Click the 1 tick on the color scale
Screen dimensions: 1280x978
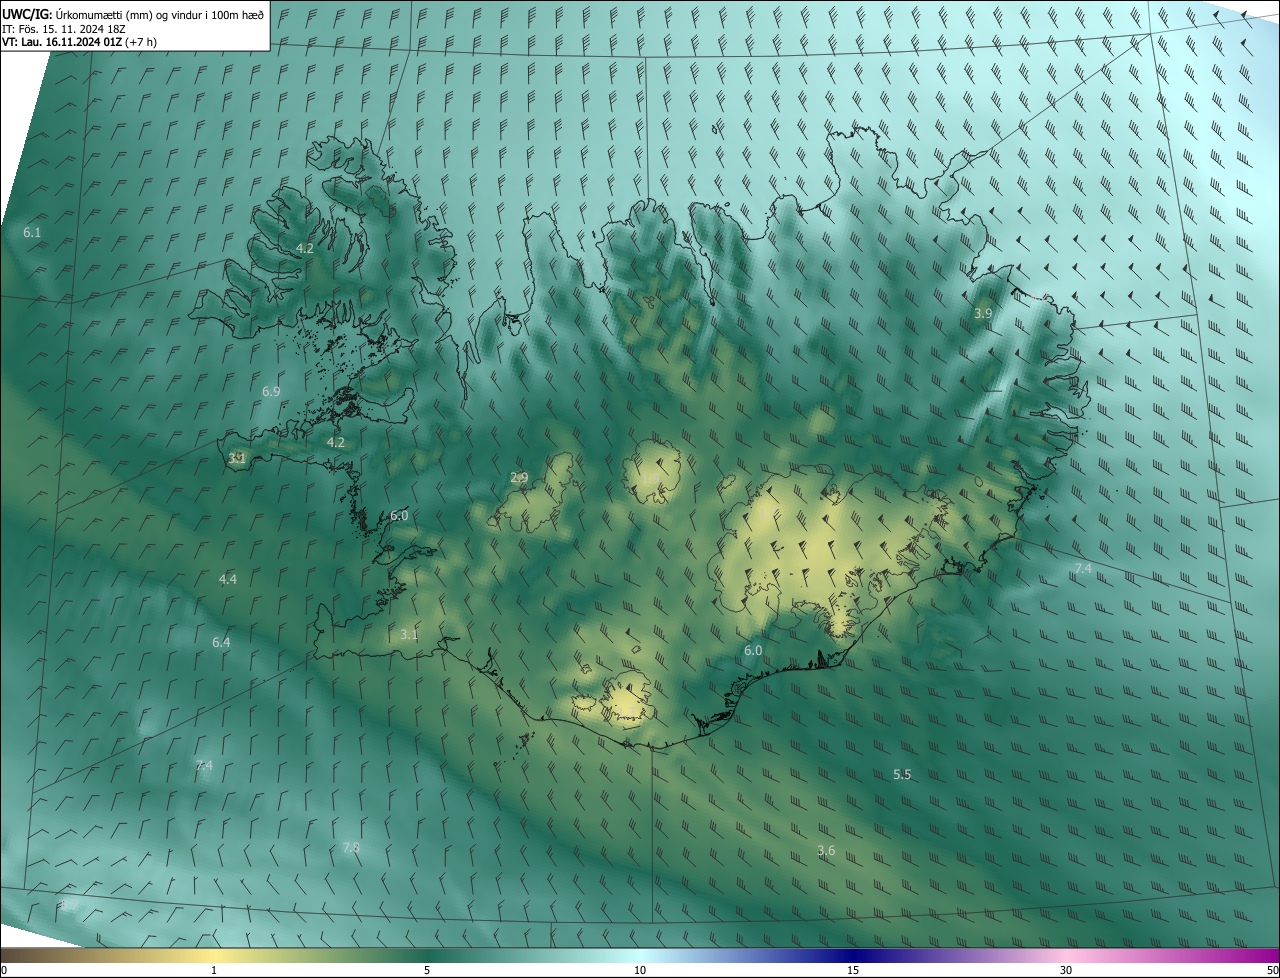pyautogui.click(x=214, y=970)
